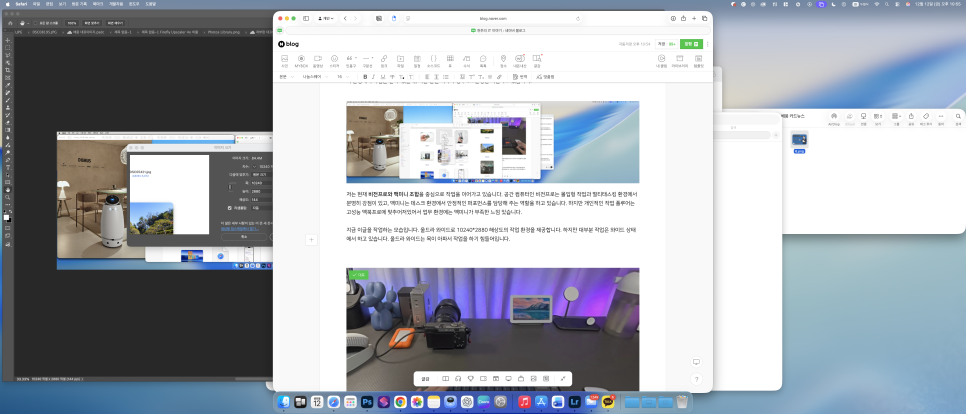
Task: Open Photoshop from the Dock
Action: tap(367, 402)
